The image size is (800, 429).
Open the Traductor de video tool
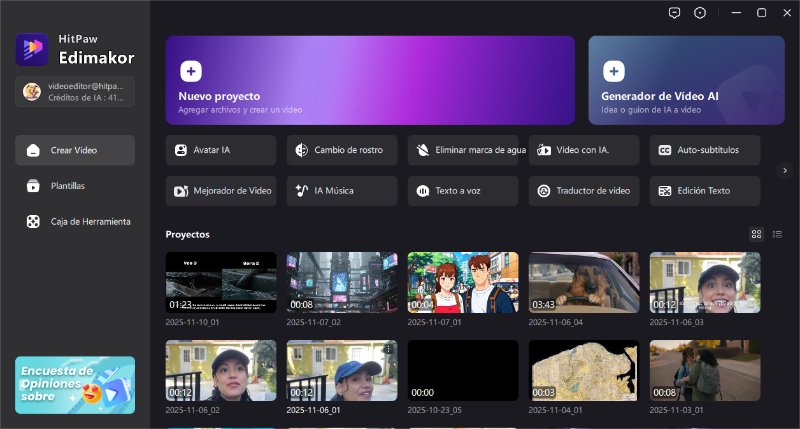point(584,191)
